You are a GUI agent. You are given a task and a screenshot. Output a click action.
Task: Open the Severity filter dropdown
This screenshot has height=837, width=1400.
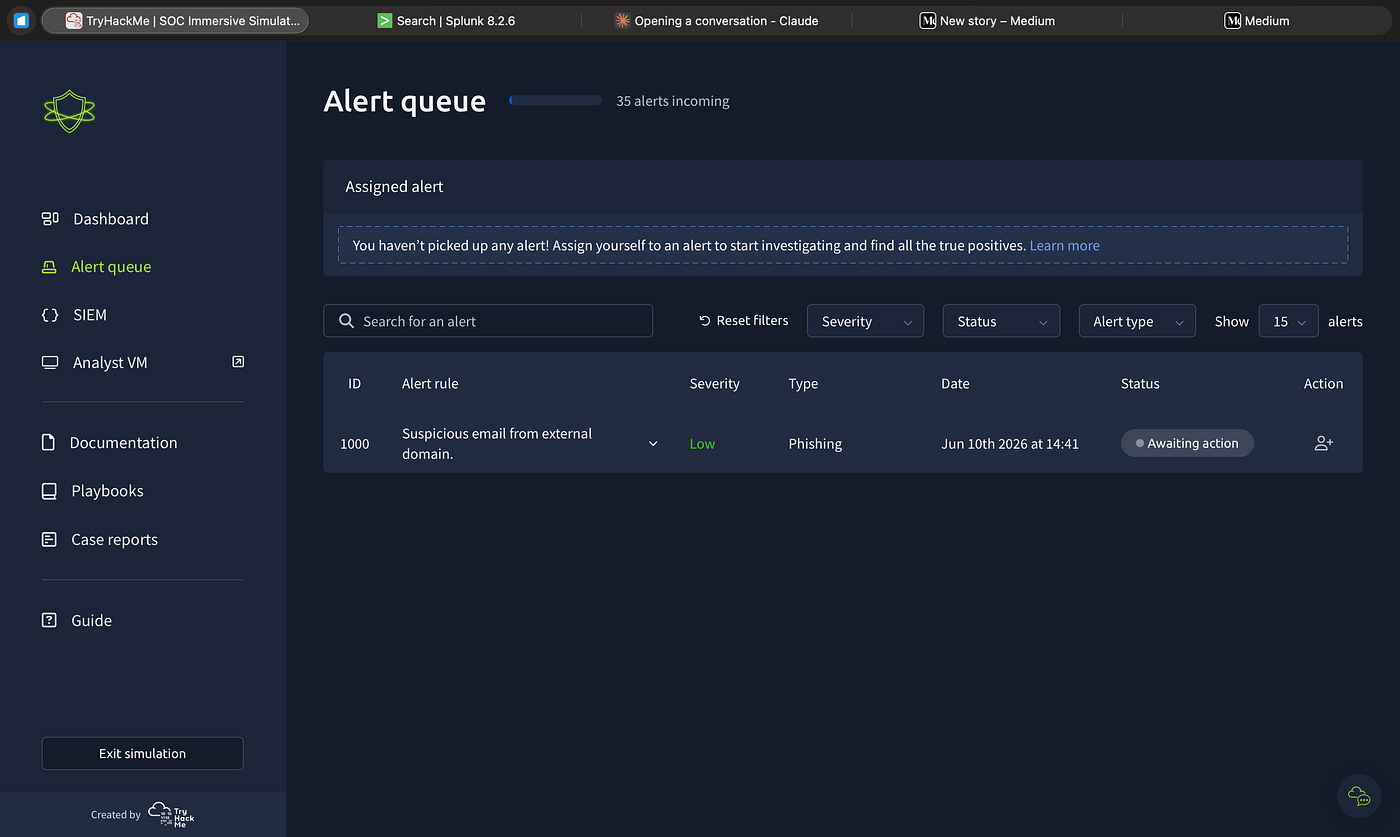coord(865,321)
